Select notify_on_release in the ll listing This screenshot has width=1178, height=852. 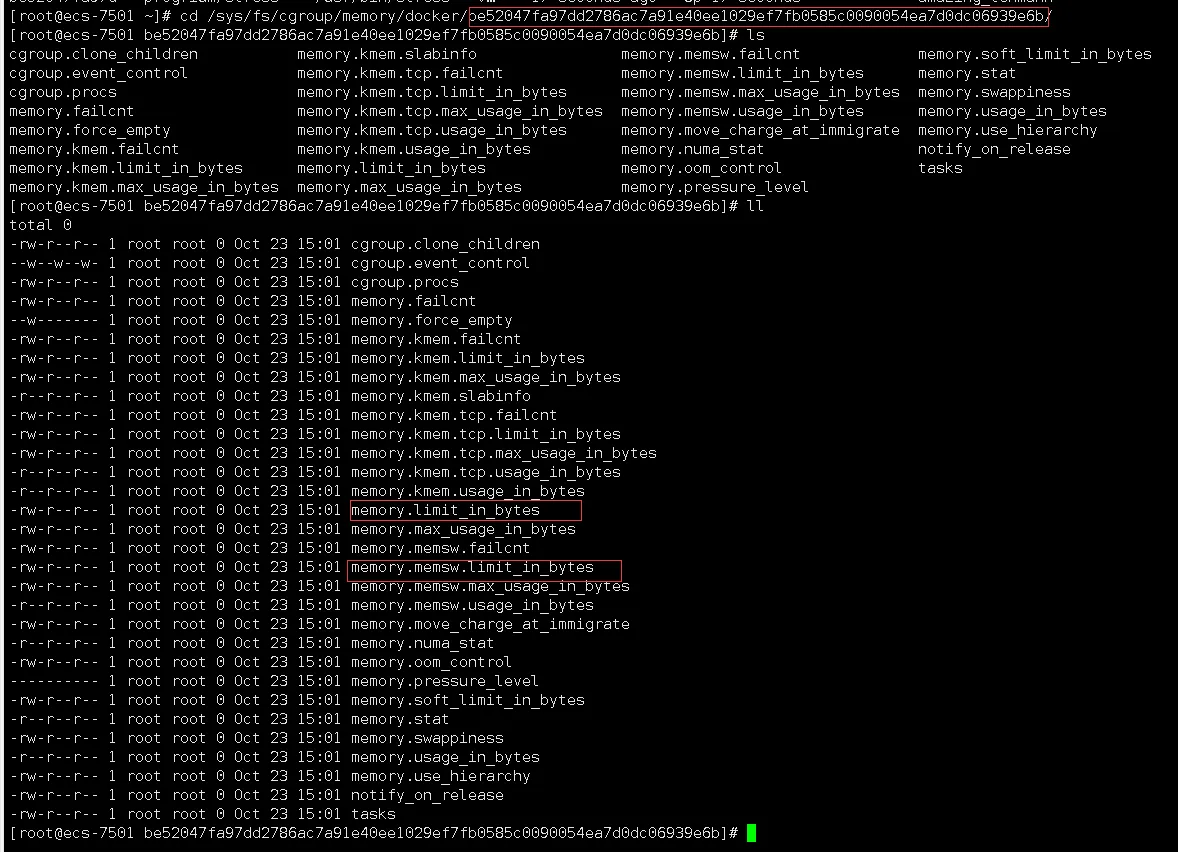[427, 796]
